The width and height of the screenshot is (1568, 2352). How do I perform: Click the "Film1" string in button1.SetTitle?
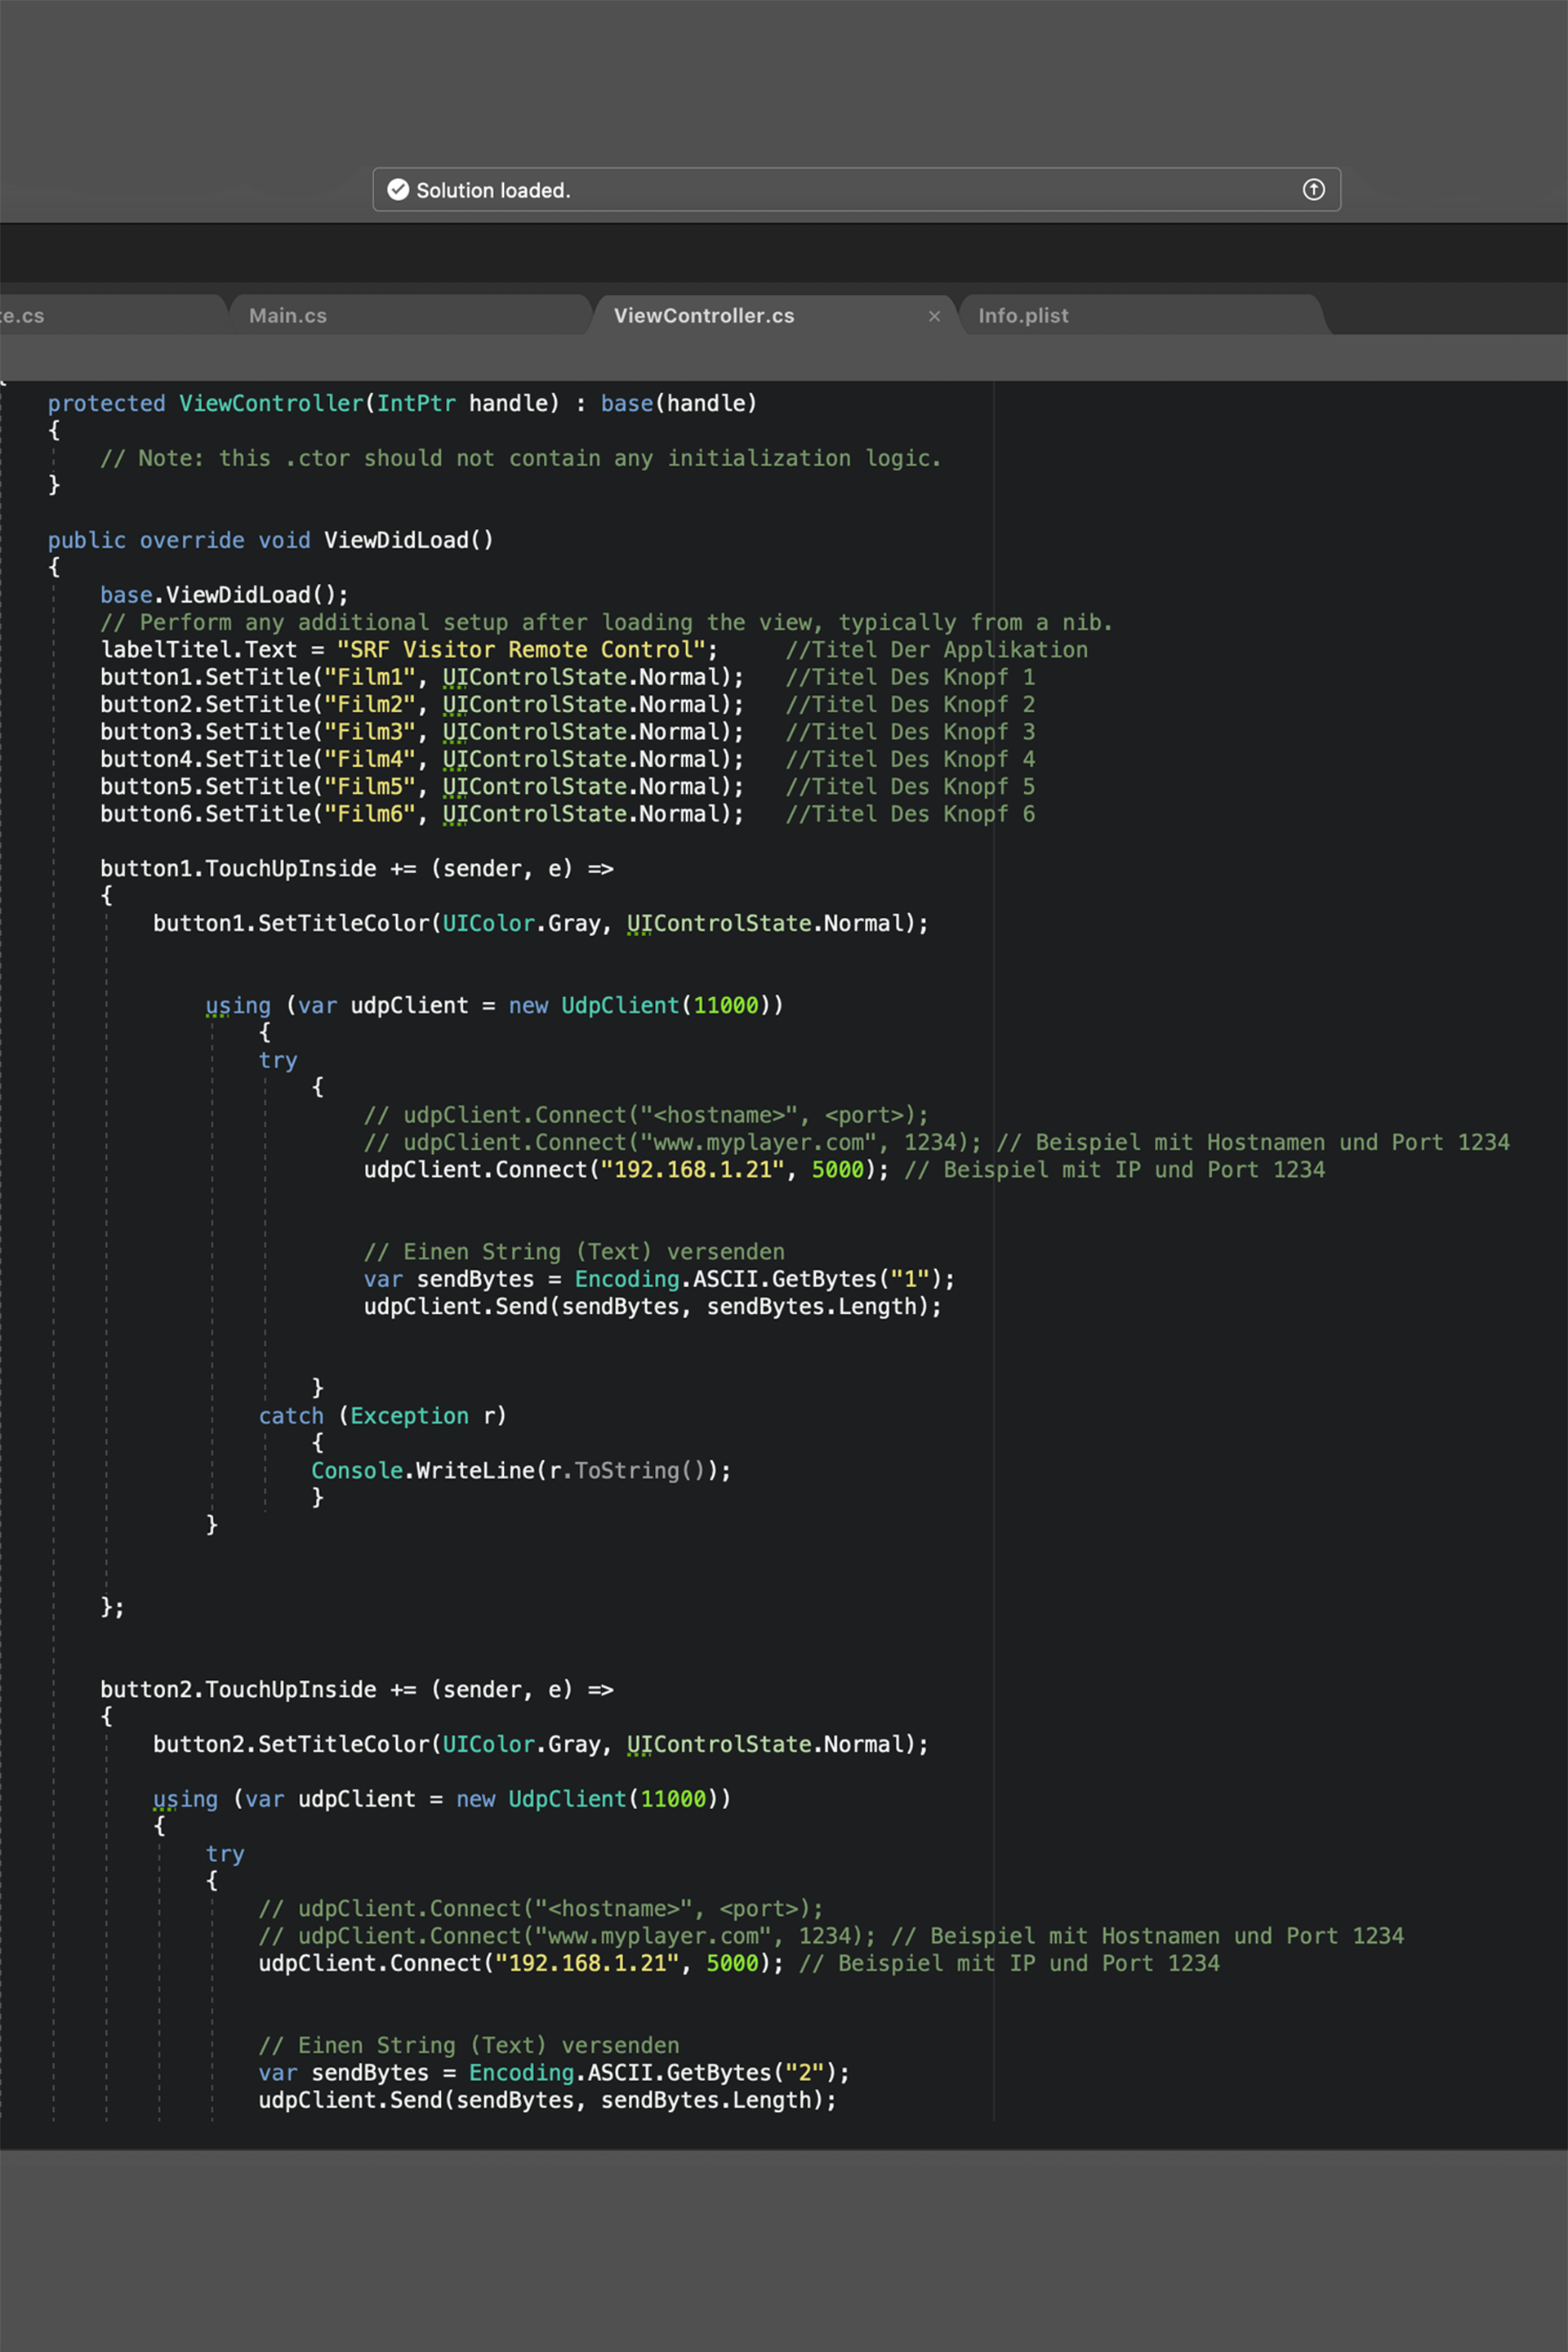[369, 677]
